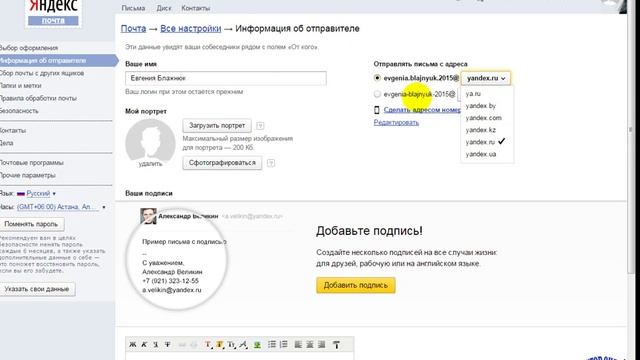The height and width of the screenshot is (360, 640).
Task: Open Папки и метки settings section
Action: [x=20, y=86]
